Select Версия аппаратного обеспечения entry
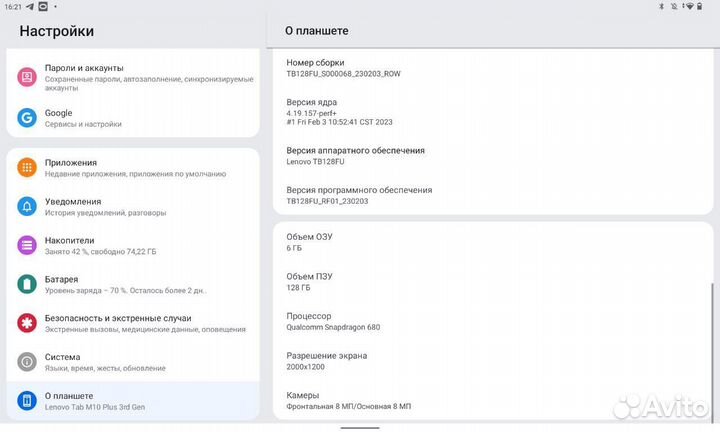Screen dimensions: 720x432 355,155
